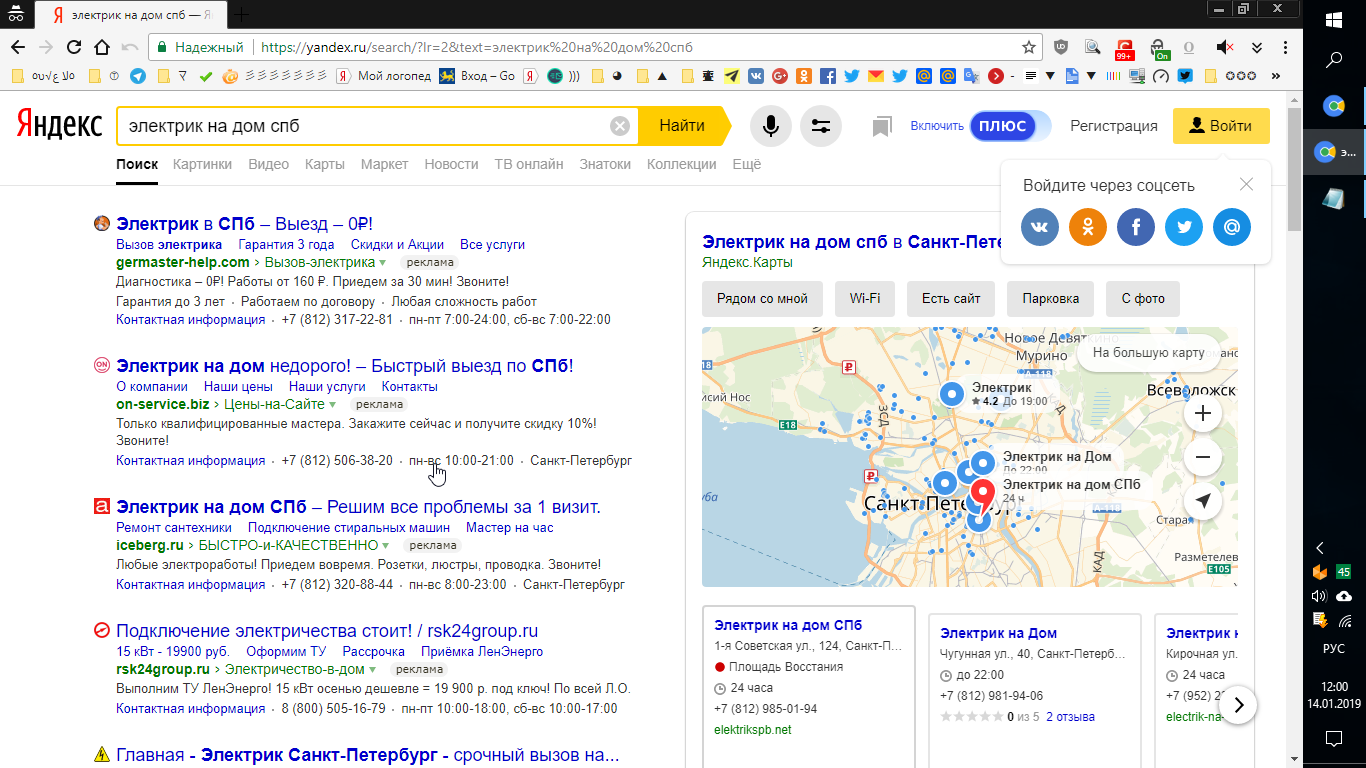
Task: Open the Ещё more services menu
Action: 747,164
